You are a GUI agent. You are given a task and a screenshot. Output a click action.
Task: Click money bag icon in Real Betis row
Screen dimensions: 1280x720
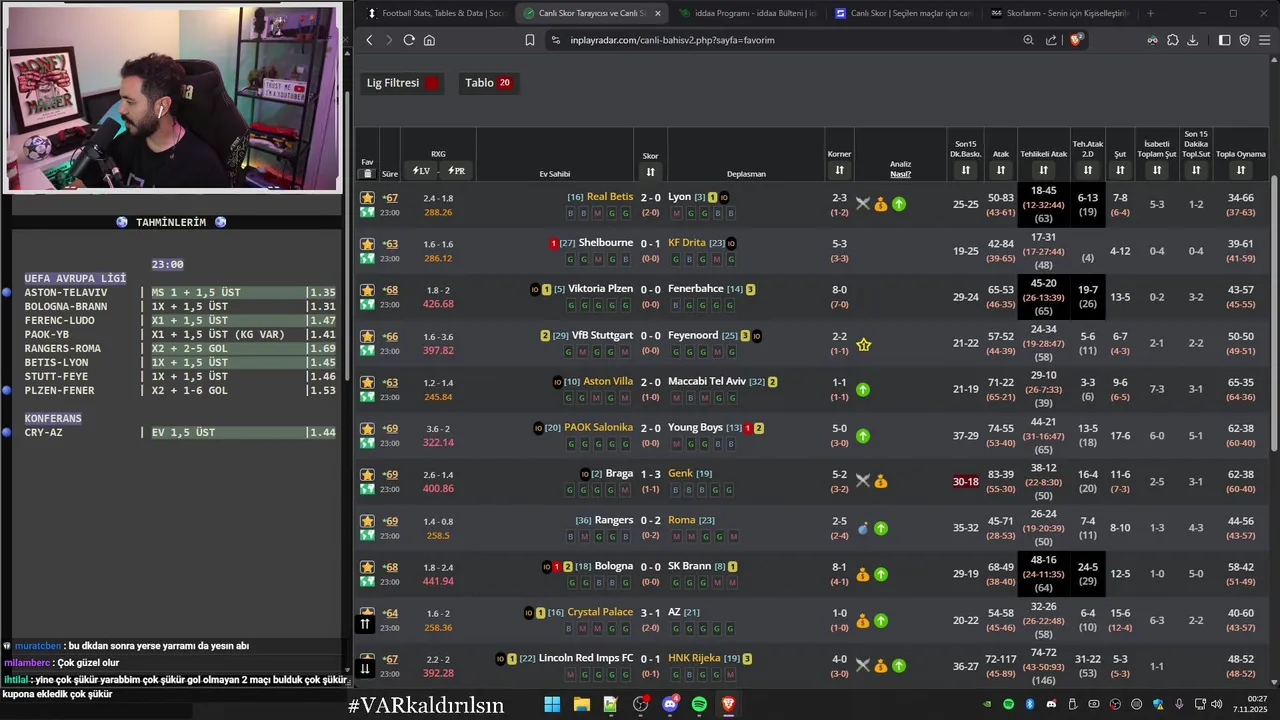pyautogui.click(x=881, y=204)
